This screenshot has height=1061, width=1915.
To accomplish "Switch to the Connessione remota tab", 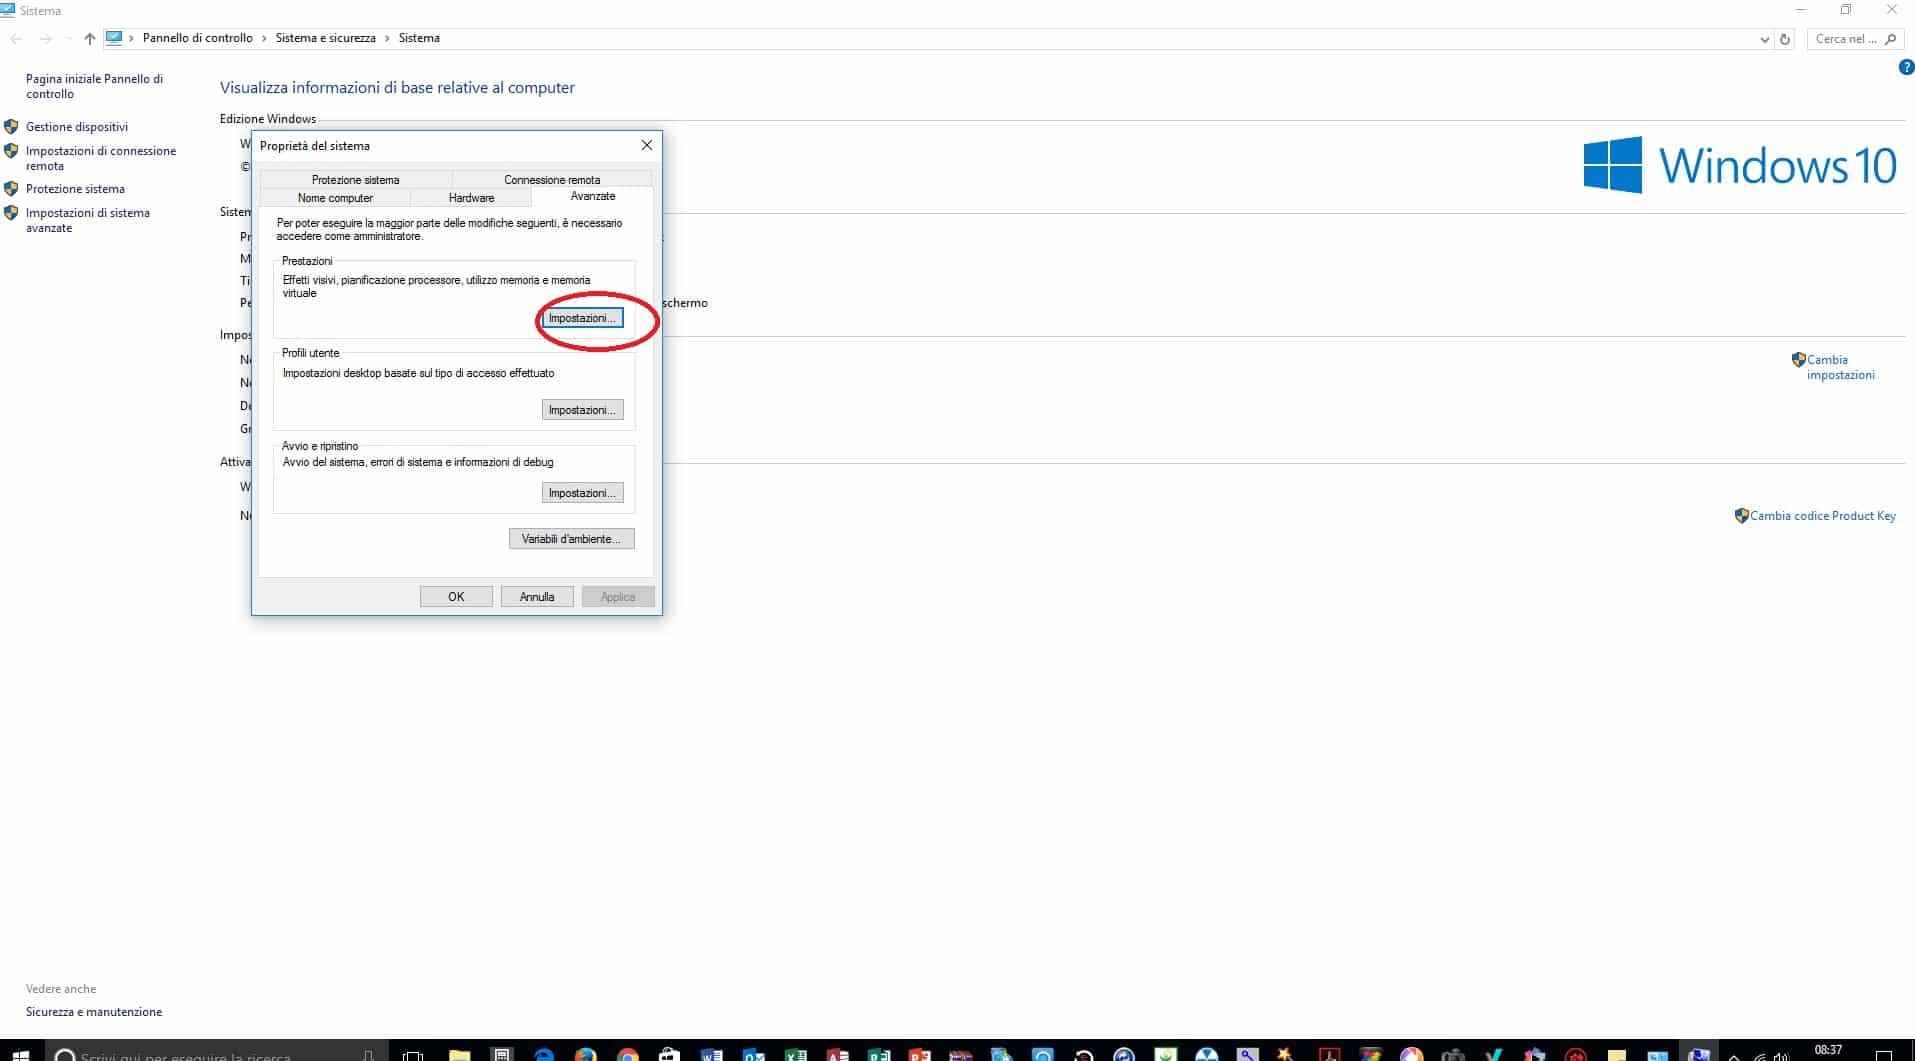I will [x=552, y=180].
